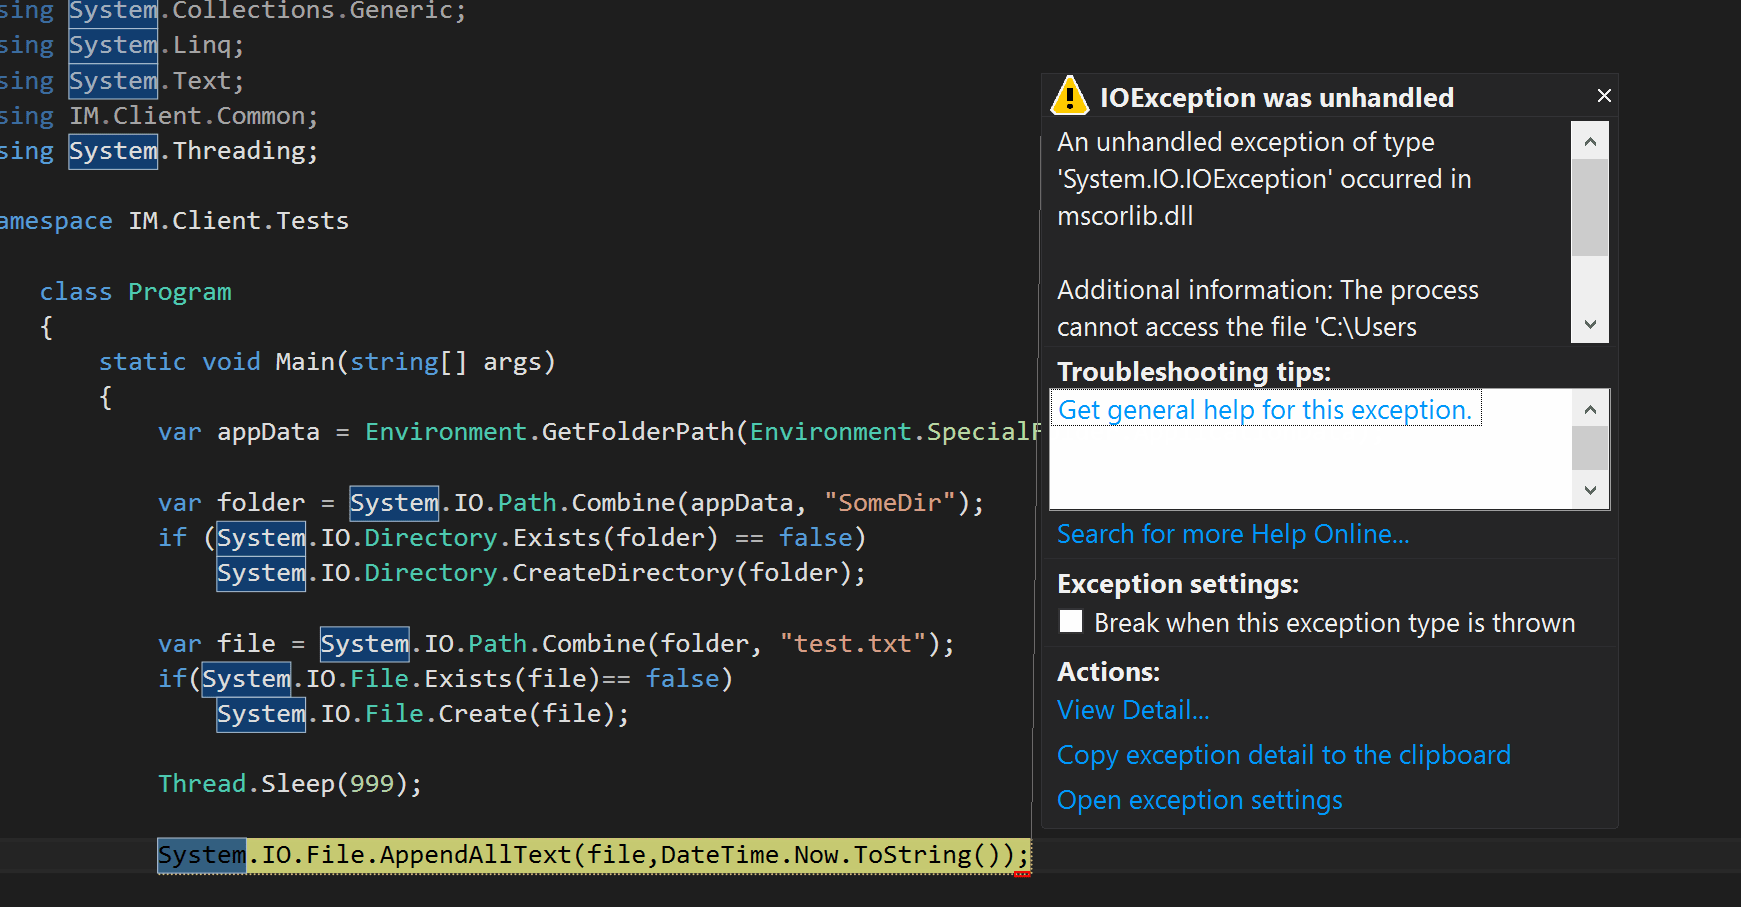Screen dimensions: 1741x907
Task: Open the View Detail... action
Action: (x=1133, y=710)
